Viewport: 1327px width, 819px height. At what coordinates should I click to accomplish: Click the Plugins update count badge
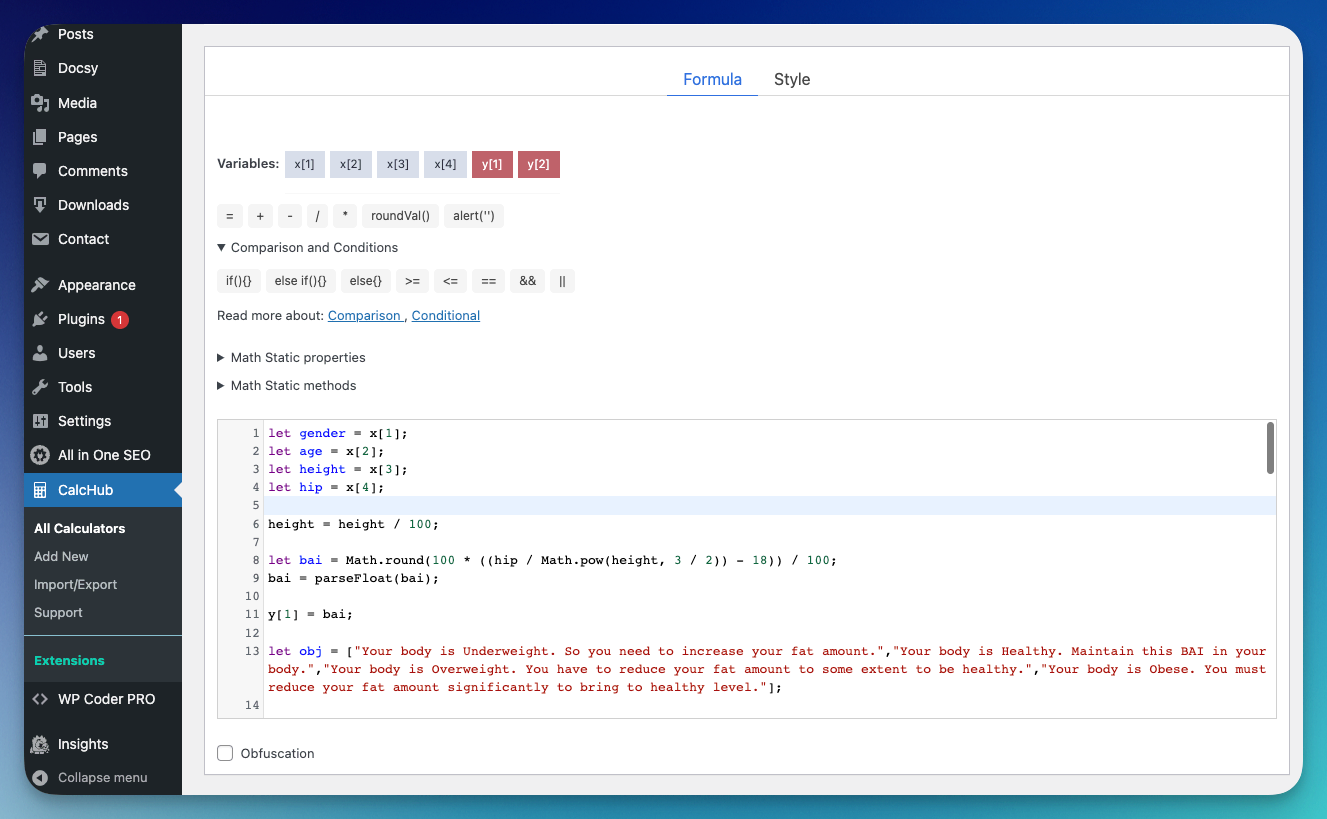[x=120, y=320]
